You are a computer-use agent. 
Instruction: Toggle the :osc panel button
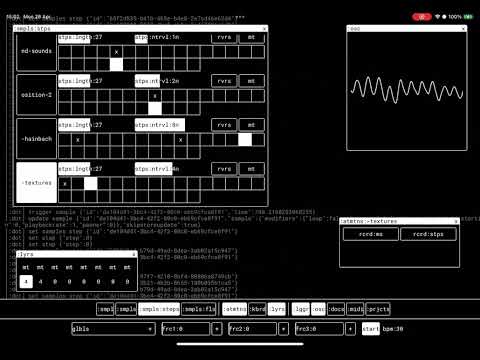point(318,309)
